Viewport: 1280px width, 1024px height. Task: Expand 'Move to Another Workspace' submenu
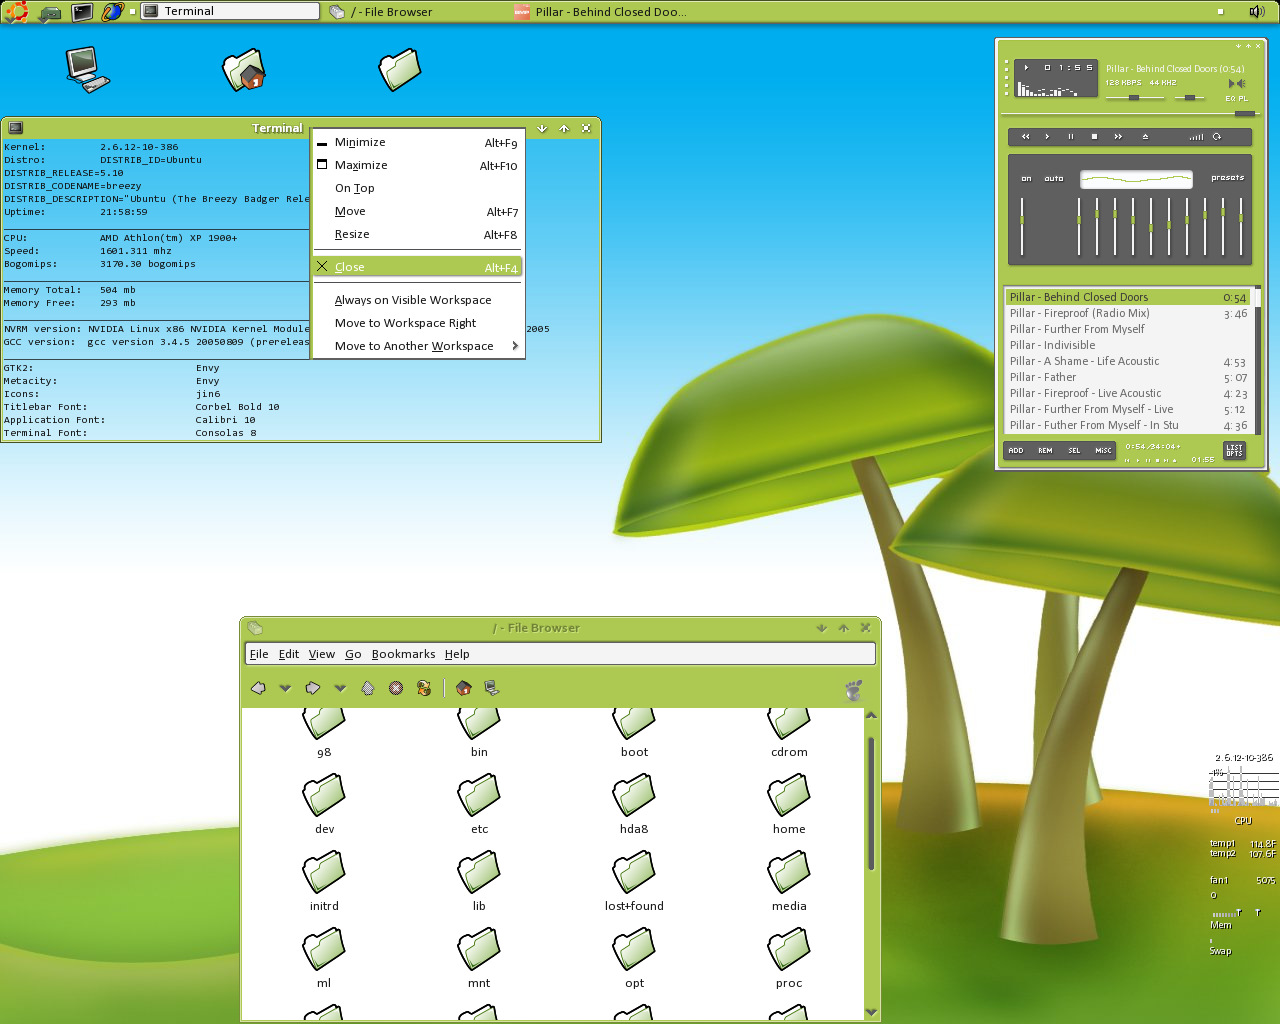click(x=419, y=346)
